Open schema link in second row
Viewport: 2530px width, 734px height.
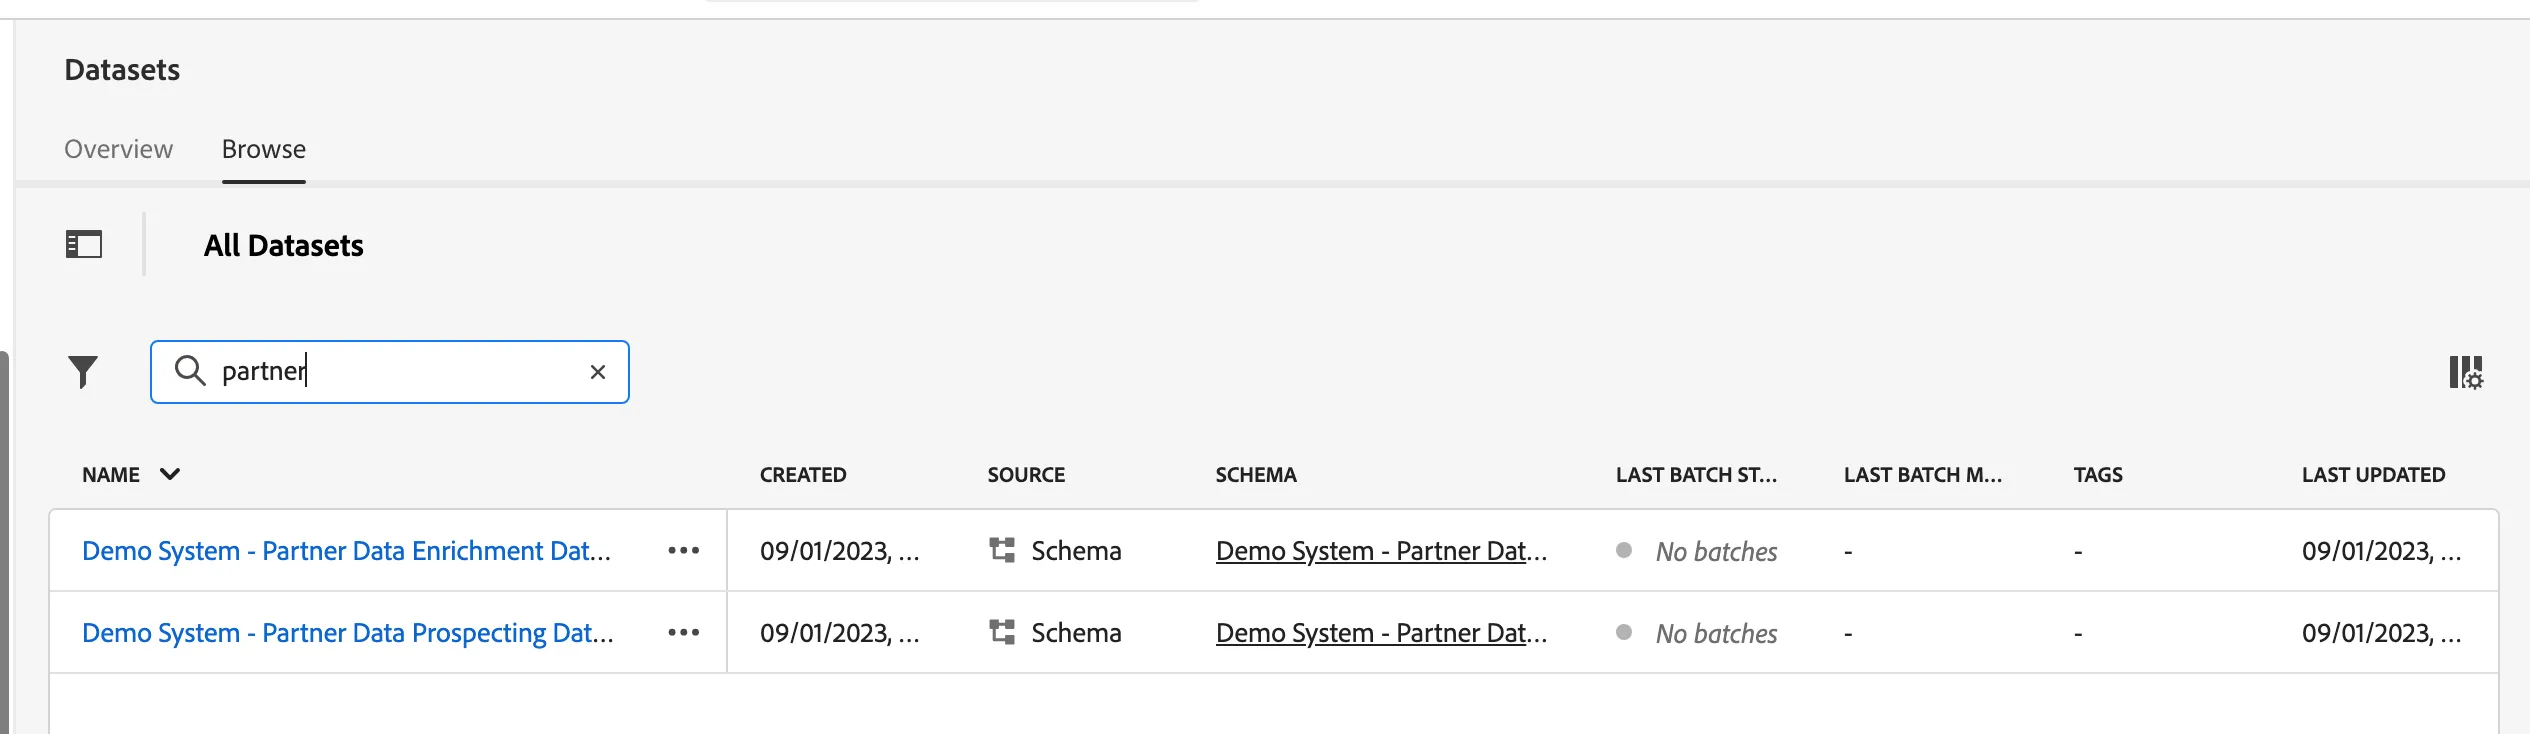pos(1381,633)
